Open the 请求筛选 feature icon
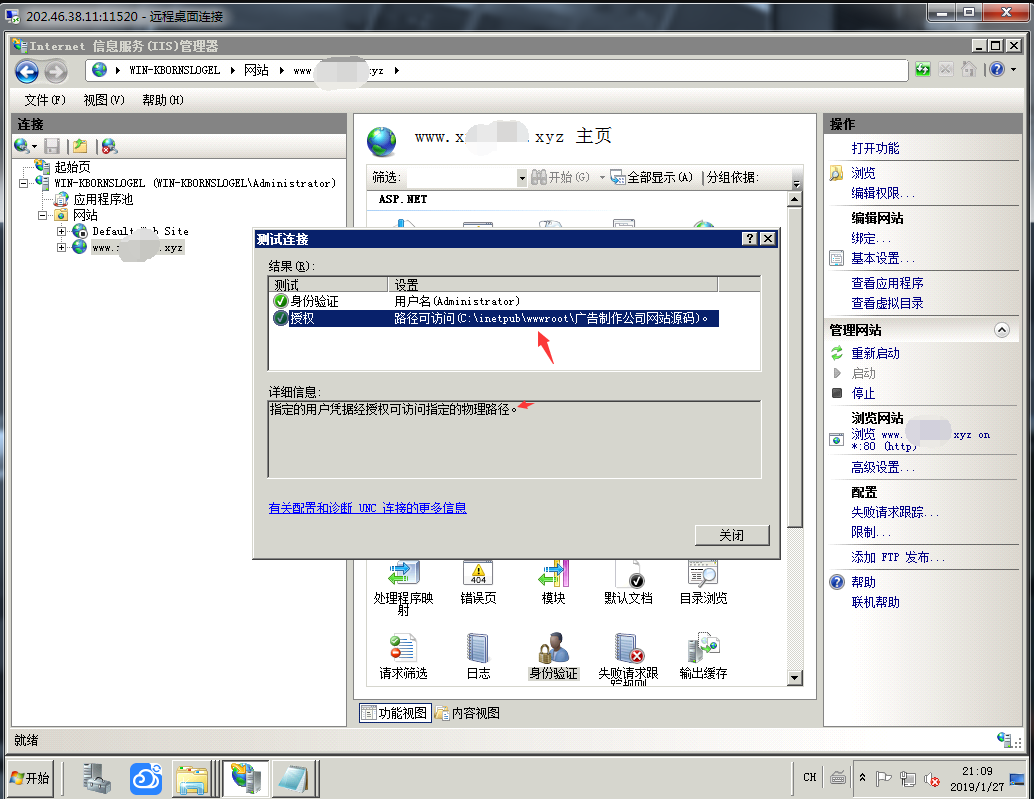The height and width of the screenshot is (799, 1034). (x=403, y=655)
